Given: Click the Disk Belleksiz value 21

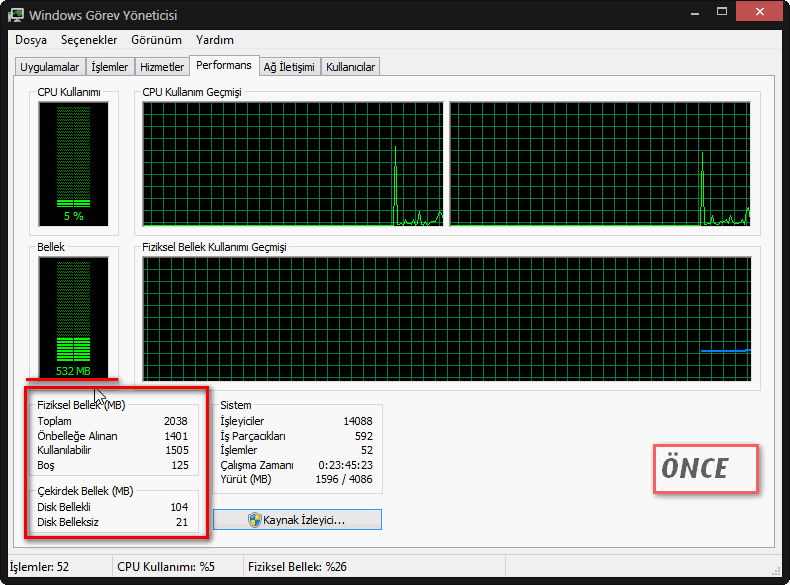Looking at the screenshot, I should click(x=182, y=522).
